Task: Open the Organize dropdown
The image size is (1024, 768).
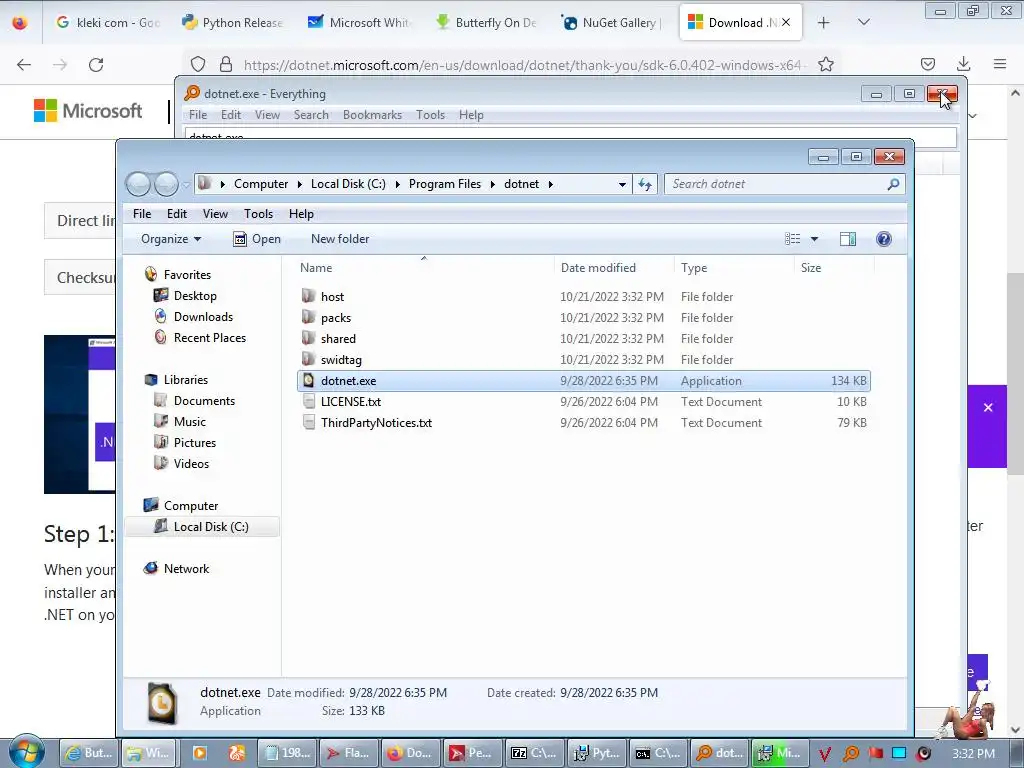Action: click(x=170, y=239)
